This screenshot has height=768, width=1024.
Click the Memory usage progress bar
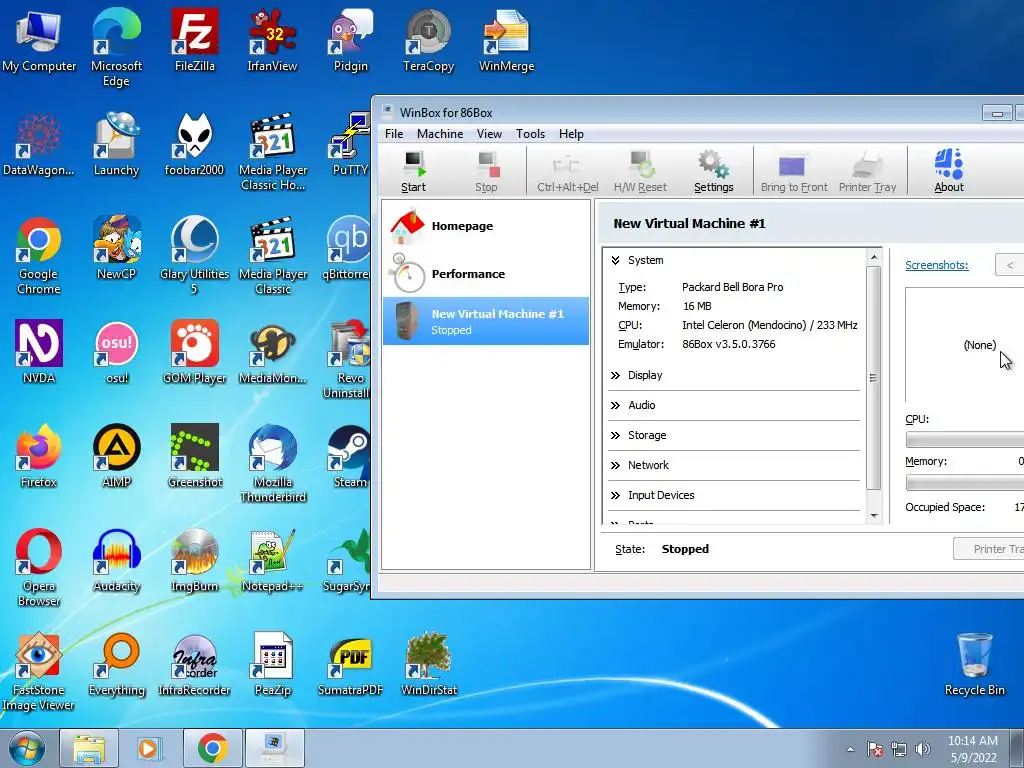click(965, 483)
